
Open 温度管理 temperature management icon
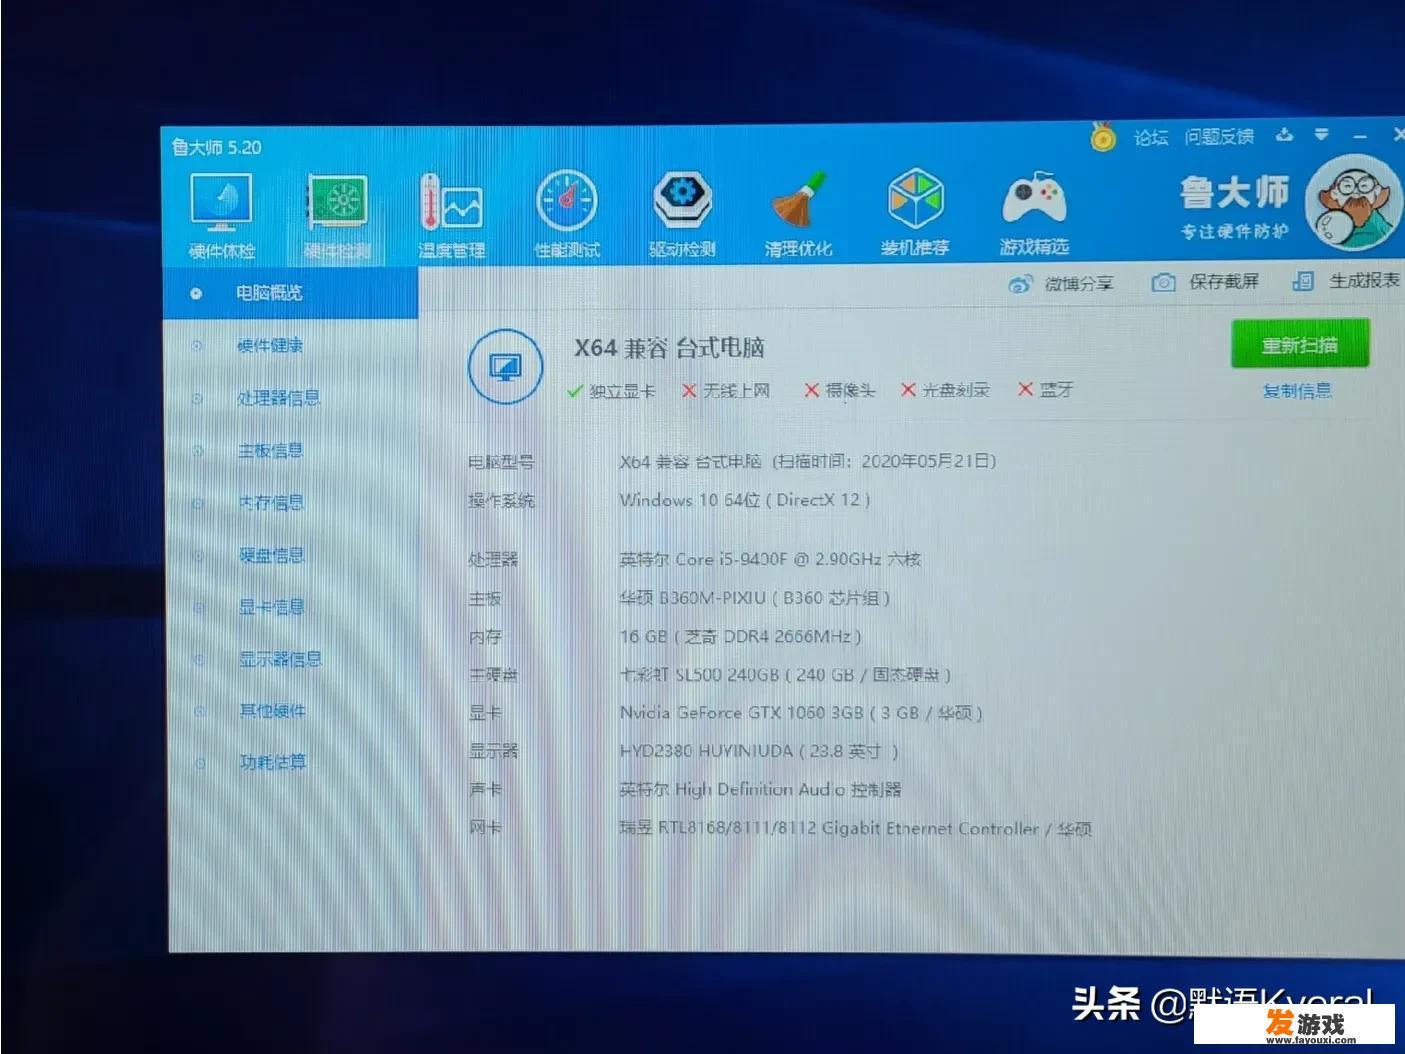[x=451, y=216]
